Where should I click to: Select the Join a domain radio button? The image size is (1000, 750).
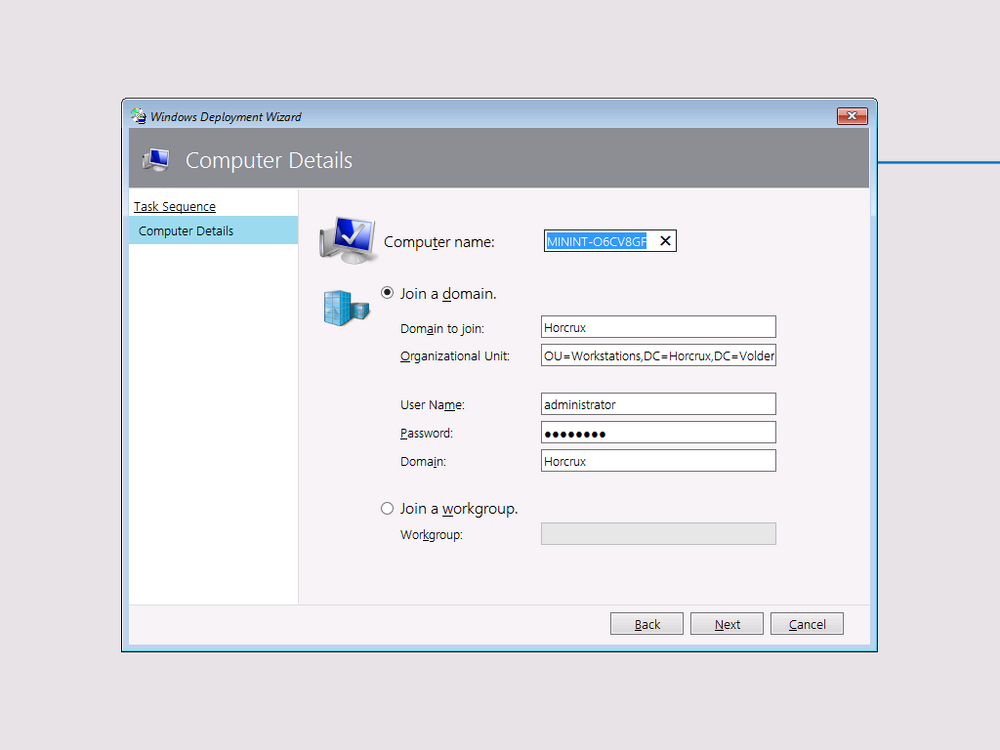pyautogui.click(x=387, y=293)
